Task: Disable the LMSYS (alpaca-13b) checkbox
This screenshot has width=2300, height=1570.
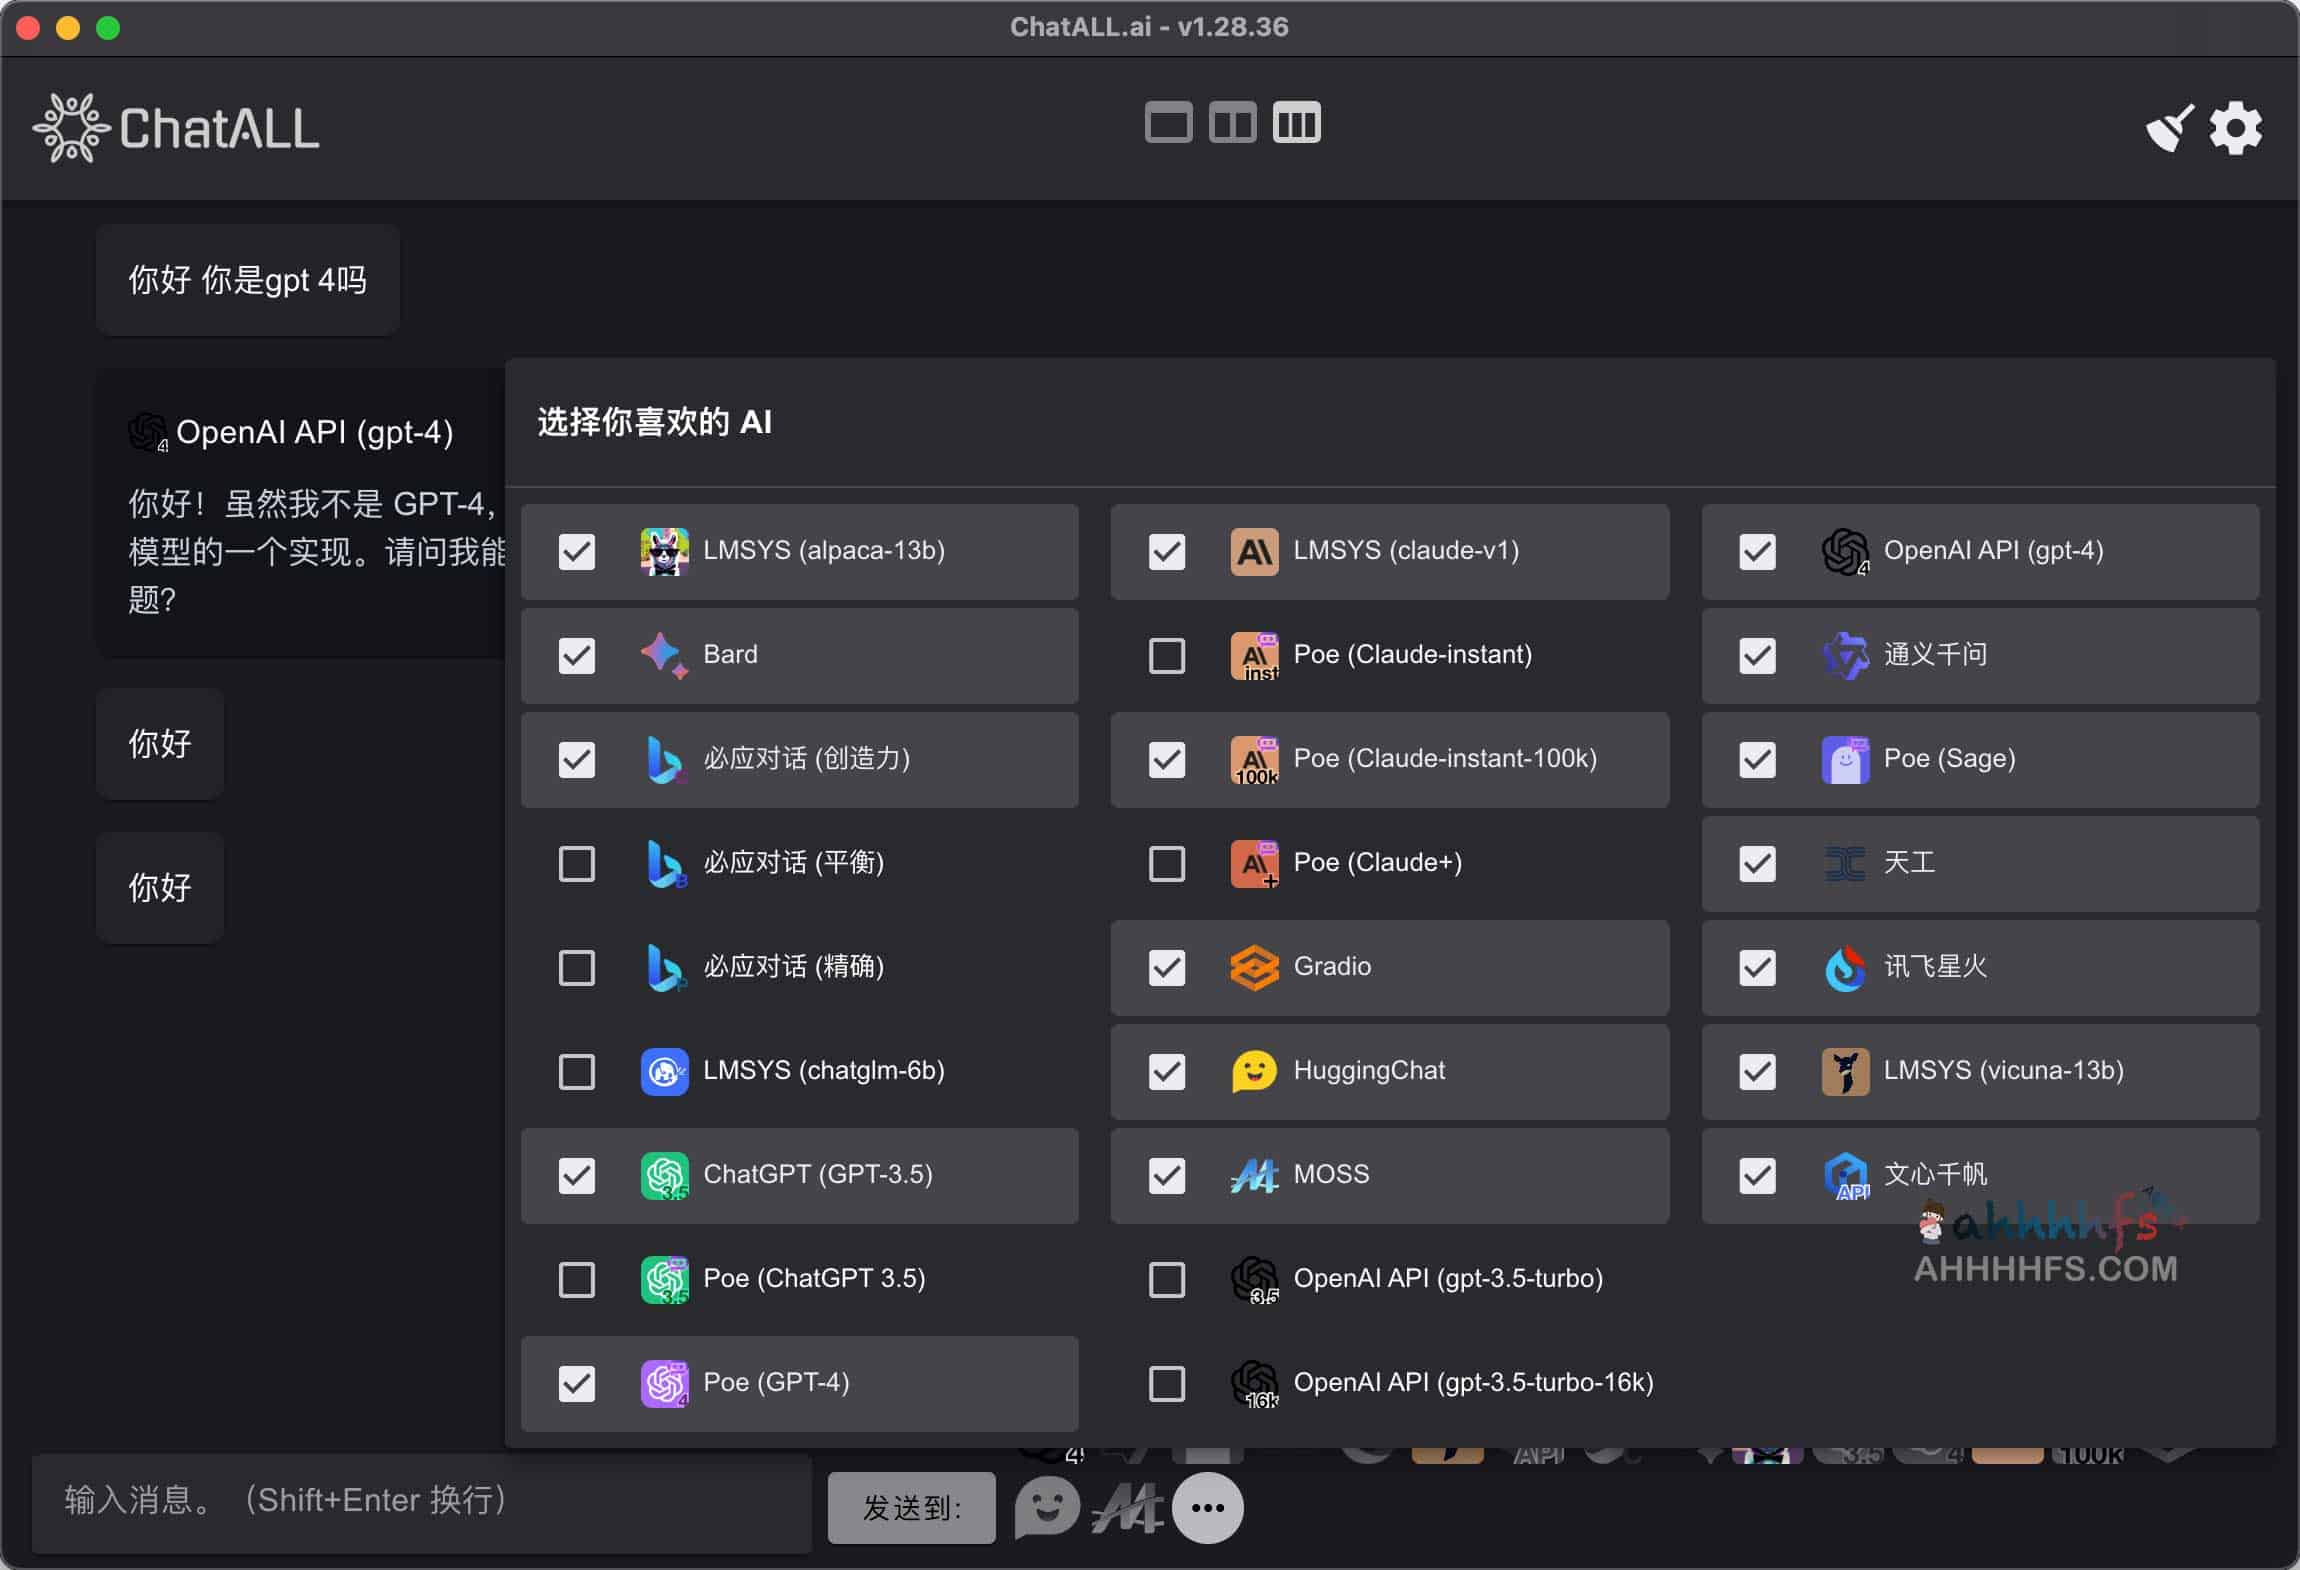Action: pos(576,551)
